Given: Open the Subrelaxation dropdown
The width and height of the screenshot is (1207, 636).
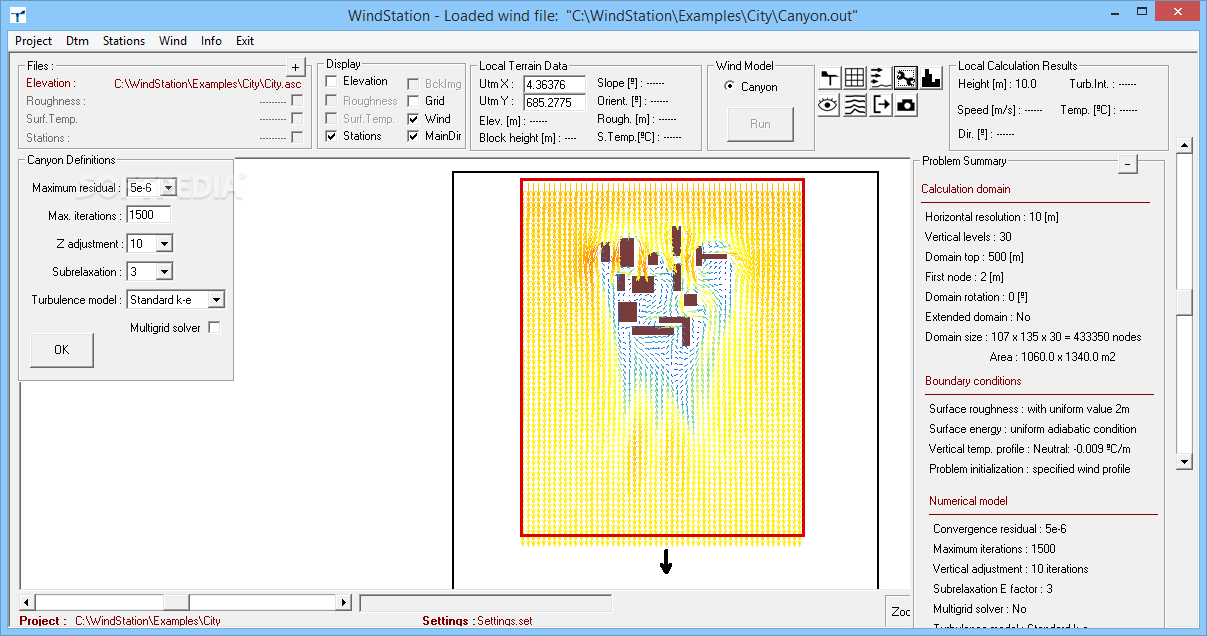Looking at the screenshot, I should 164,271.
